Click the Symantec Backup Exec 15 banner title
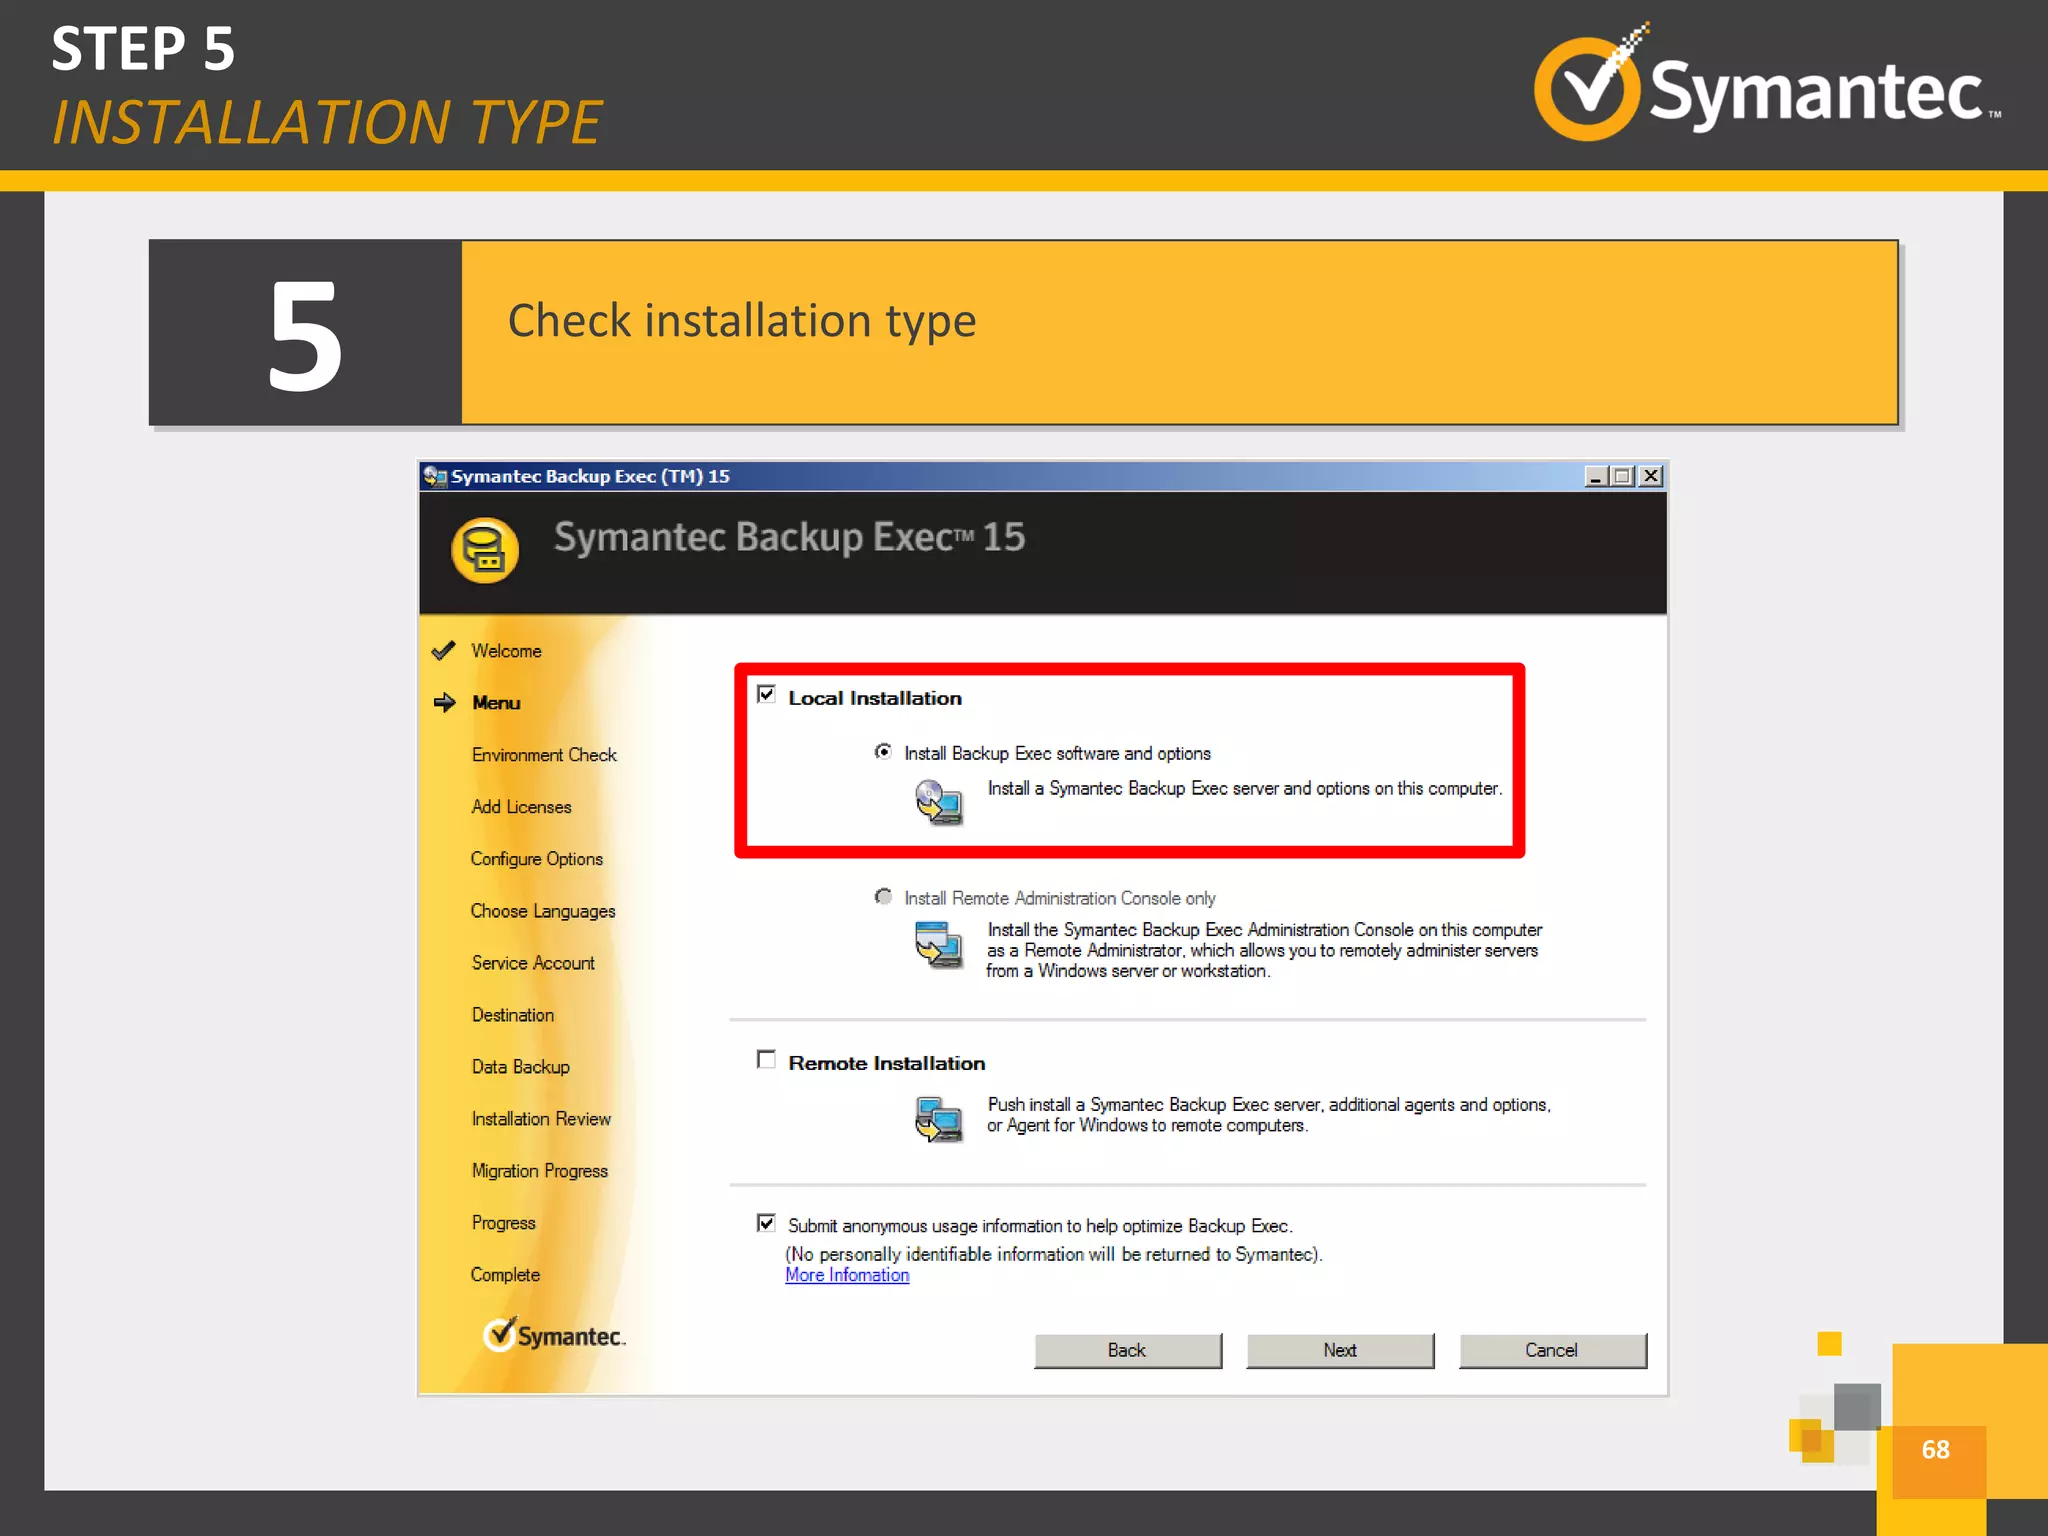This screenshot has width=2048, height=1536. 790,537
